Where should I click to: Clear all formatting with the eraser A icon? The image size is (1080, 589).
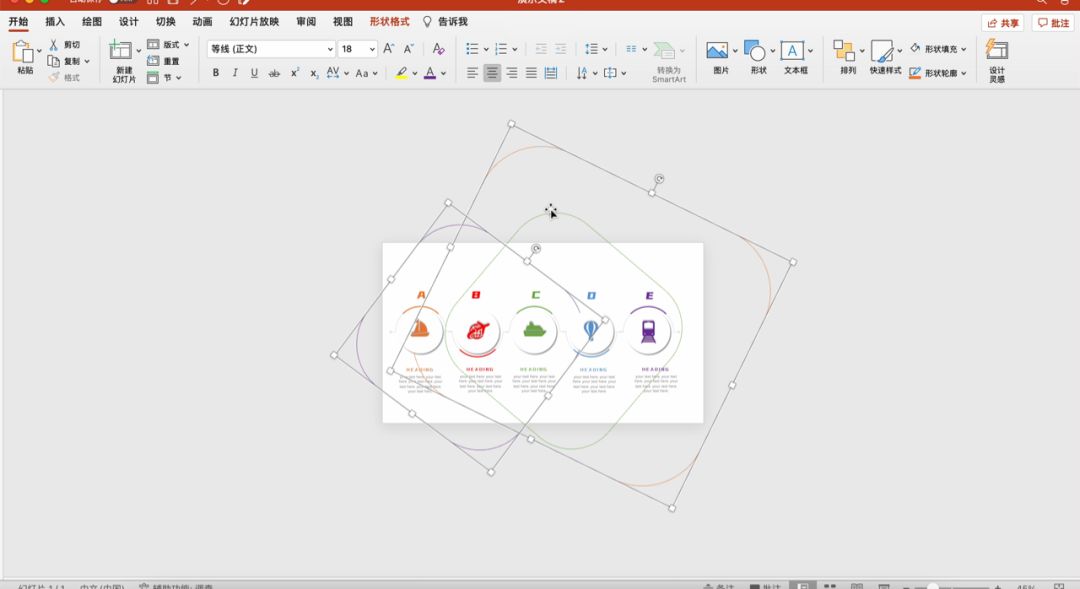pyautogui.click(x=438, y=48)
